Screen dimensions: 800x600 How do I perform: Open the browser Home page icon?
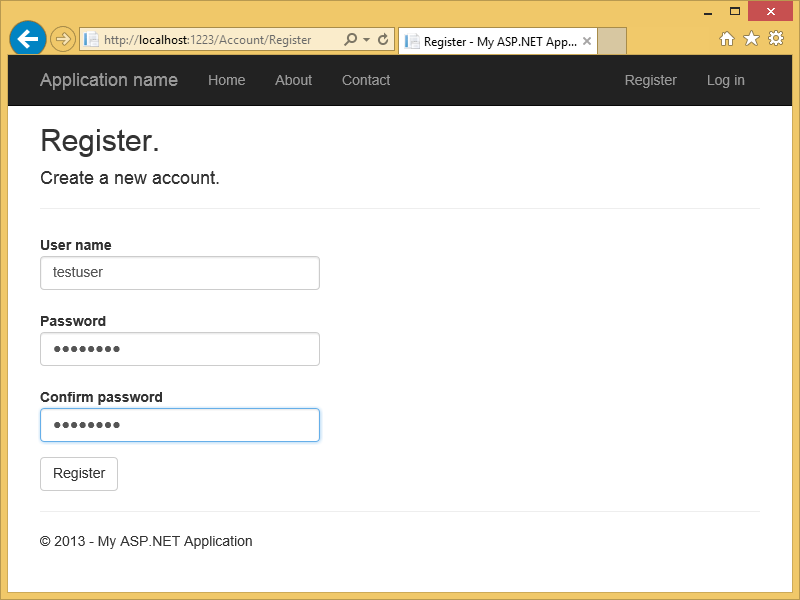pyautogui.click(x=727, y=39)
